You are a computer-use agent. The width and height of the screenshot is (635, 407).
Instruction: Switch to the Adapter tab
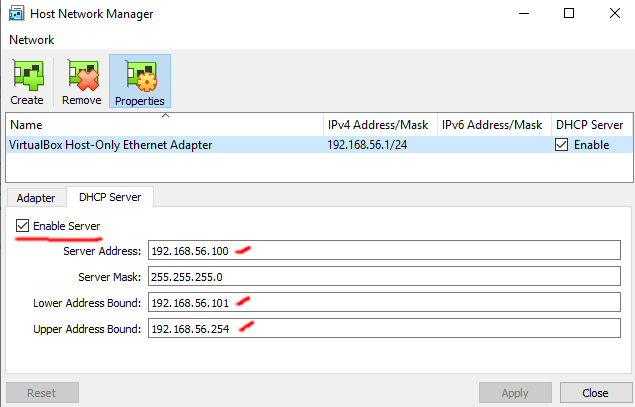tap(35, 198)
